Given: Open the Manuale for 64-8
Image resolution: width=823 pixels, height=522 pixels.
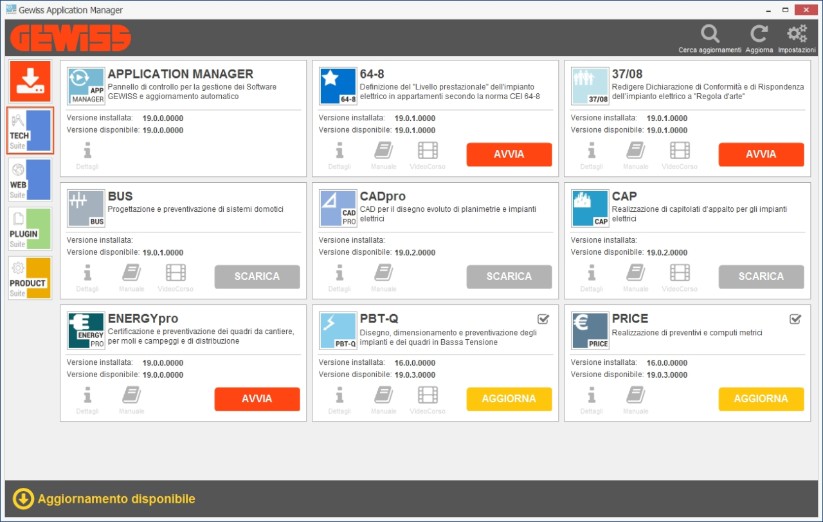Looking at the screenshot, I should tap(383, 155).
